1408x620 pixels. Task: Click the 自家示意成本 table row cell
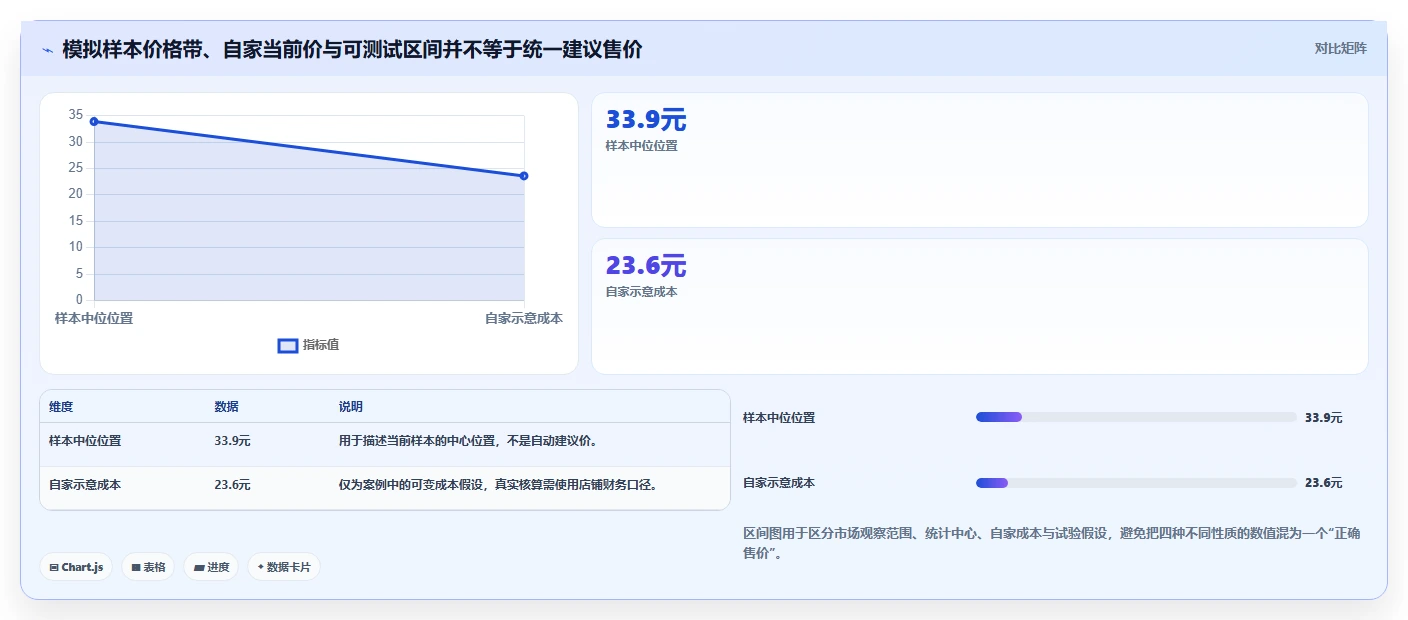coord(85,485)
